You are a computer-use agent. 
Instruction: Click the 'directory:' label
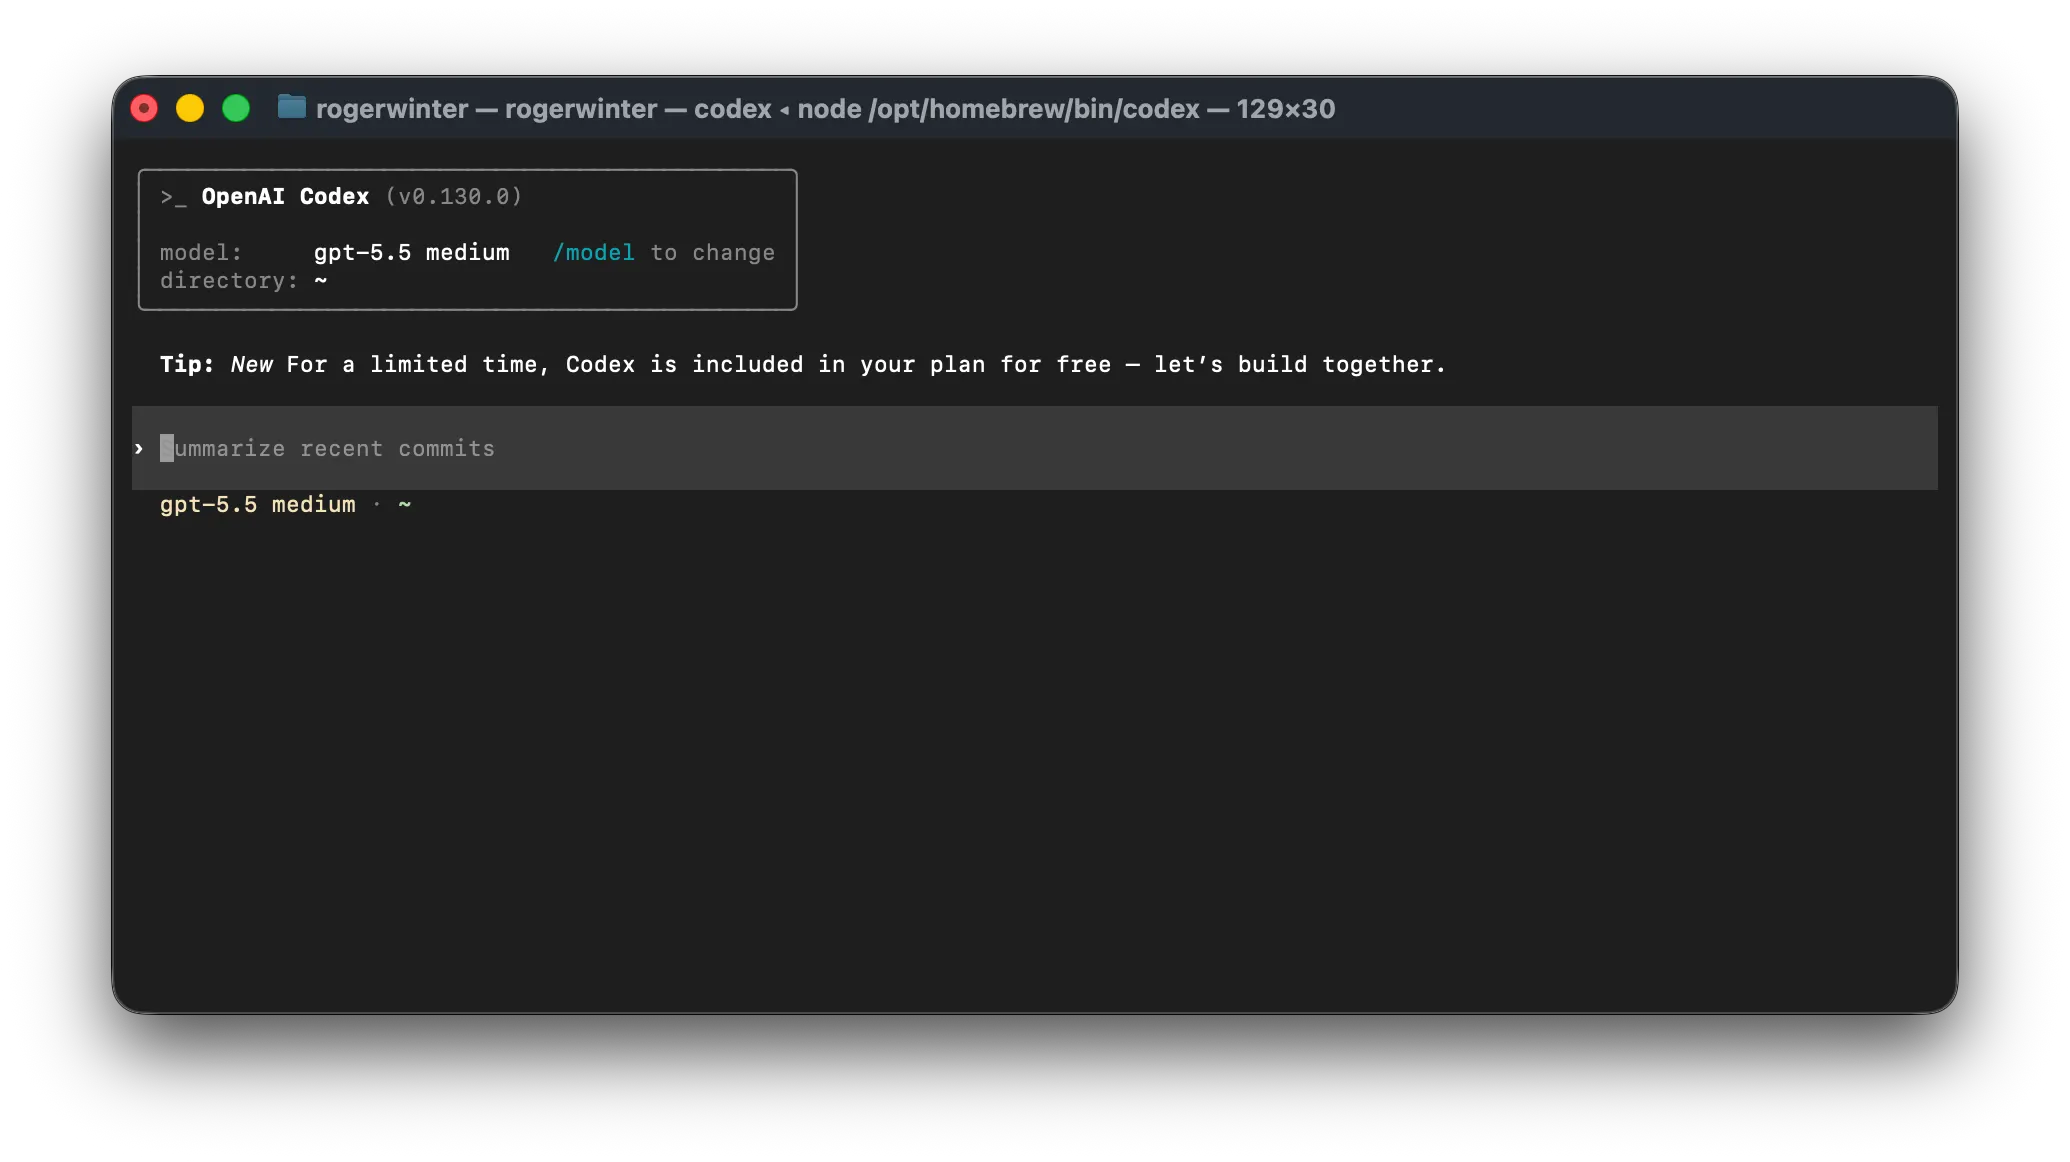[229, 281]
